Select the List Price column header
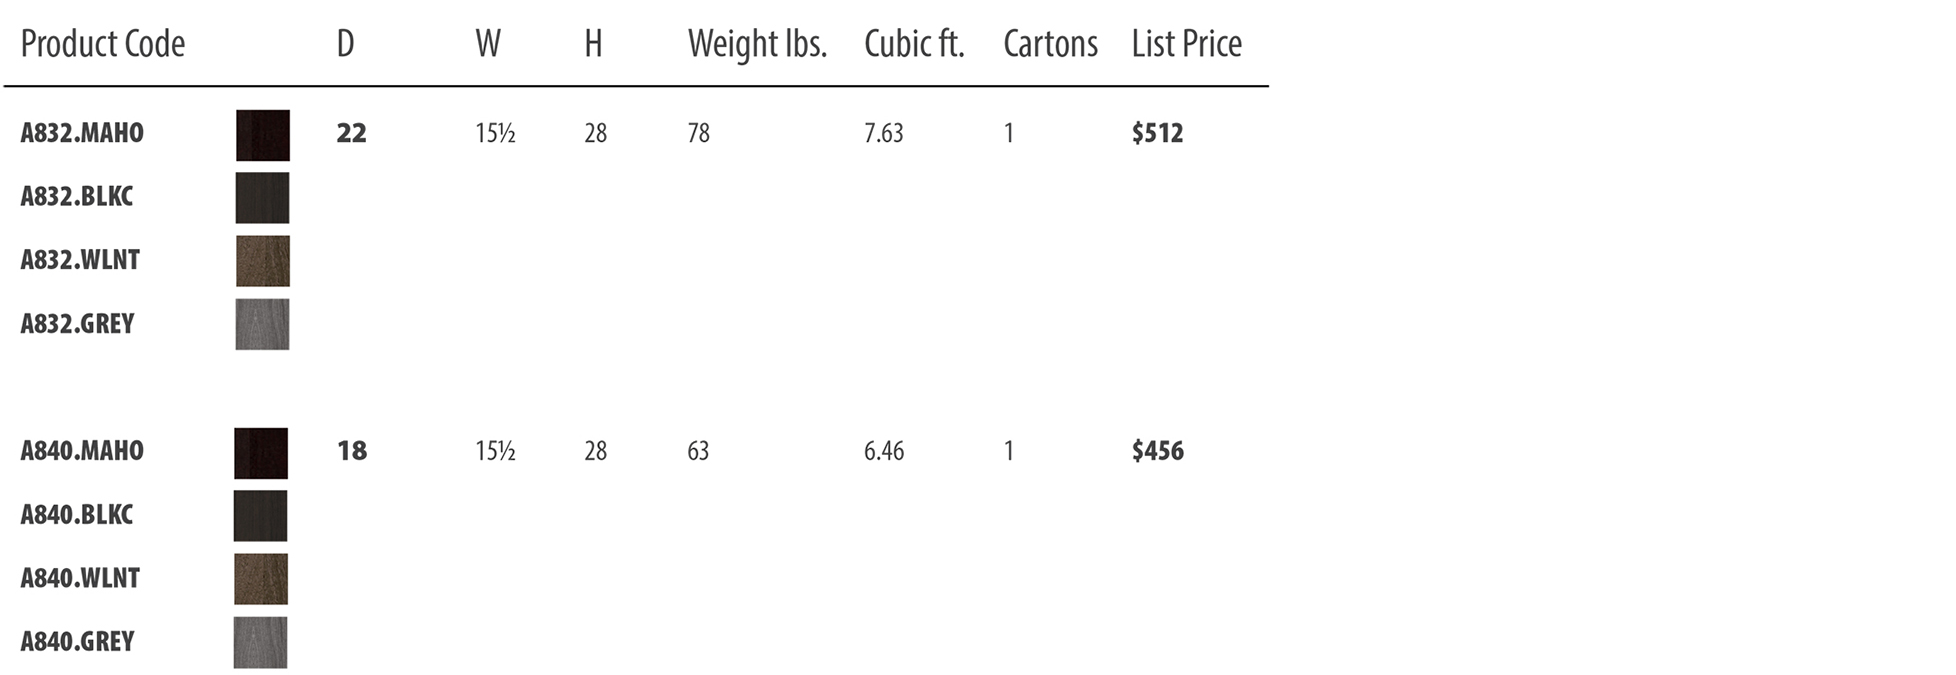The image size is (1956, 675). 1187,44
